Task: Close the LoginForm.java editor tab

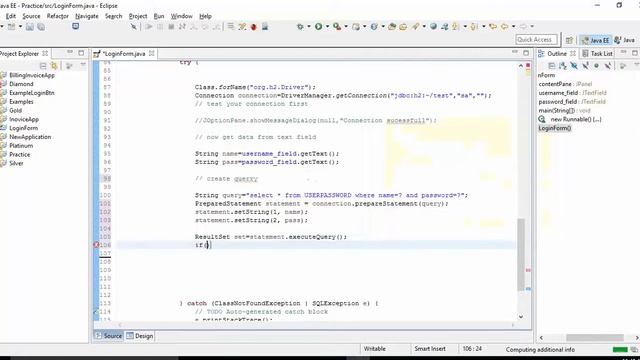Action: pyautogui.click(x=151, y=53)
